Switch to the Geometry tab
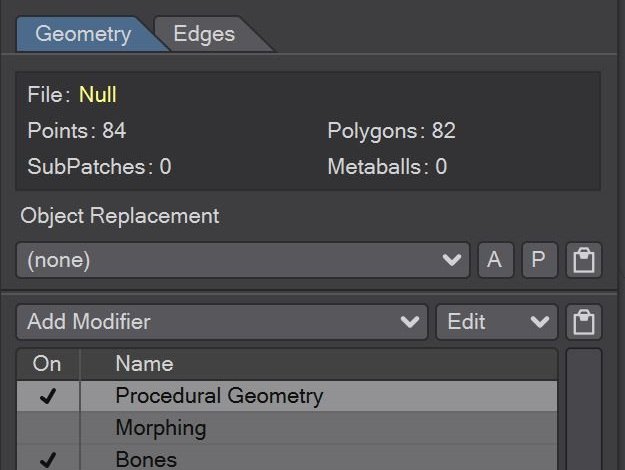Viewport: 625px width, 470px height. point(84,34)
